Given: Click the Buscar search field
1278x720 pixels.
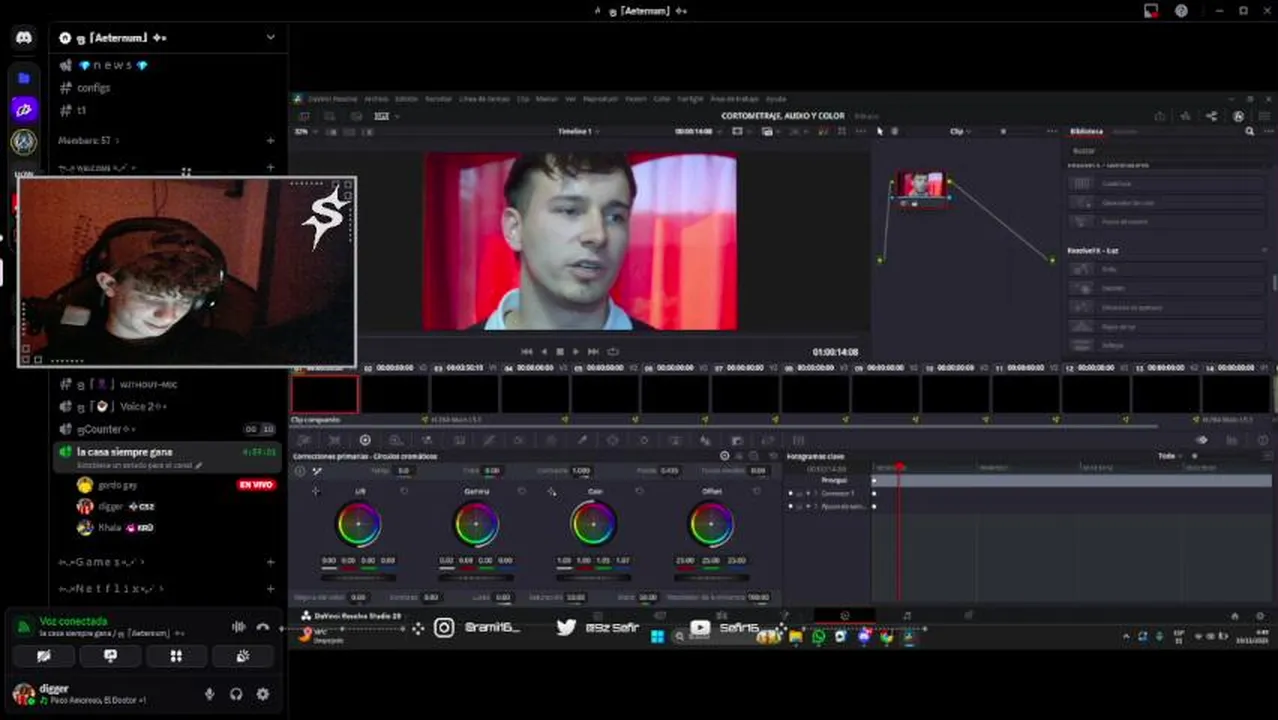Looking at the screenshot, I should 1165,151.
